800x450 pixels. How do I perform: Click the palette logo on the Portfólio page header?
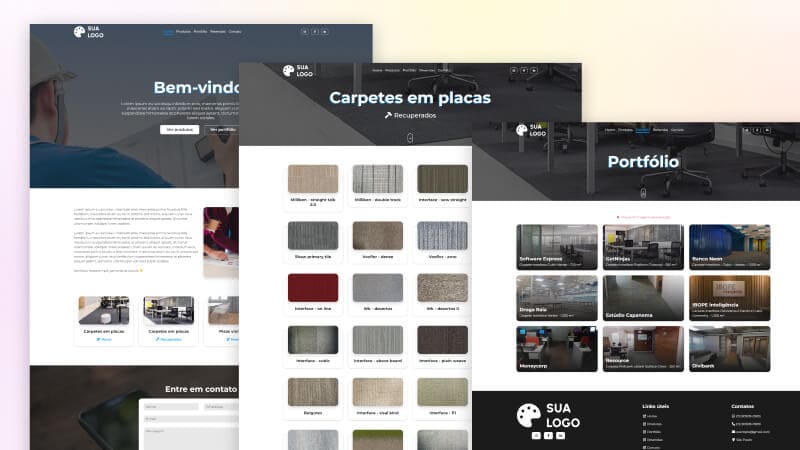click(x=520, y=129)
